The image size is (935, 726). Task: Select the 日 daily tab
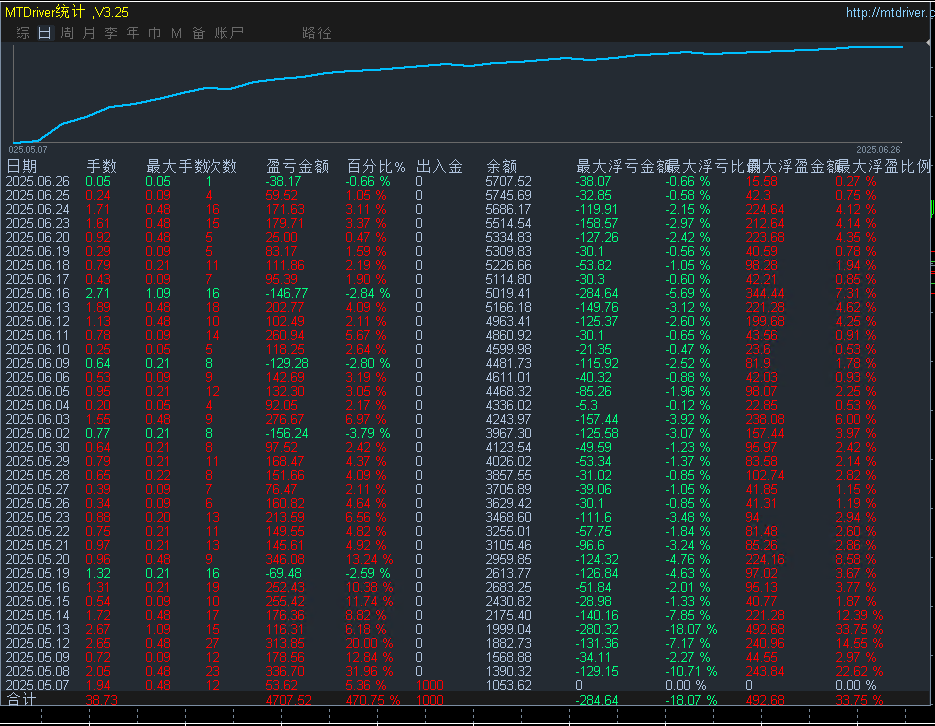coord(45,33)
